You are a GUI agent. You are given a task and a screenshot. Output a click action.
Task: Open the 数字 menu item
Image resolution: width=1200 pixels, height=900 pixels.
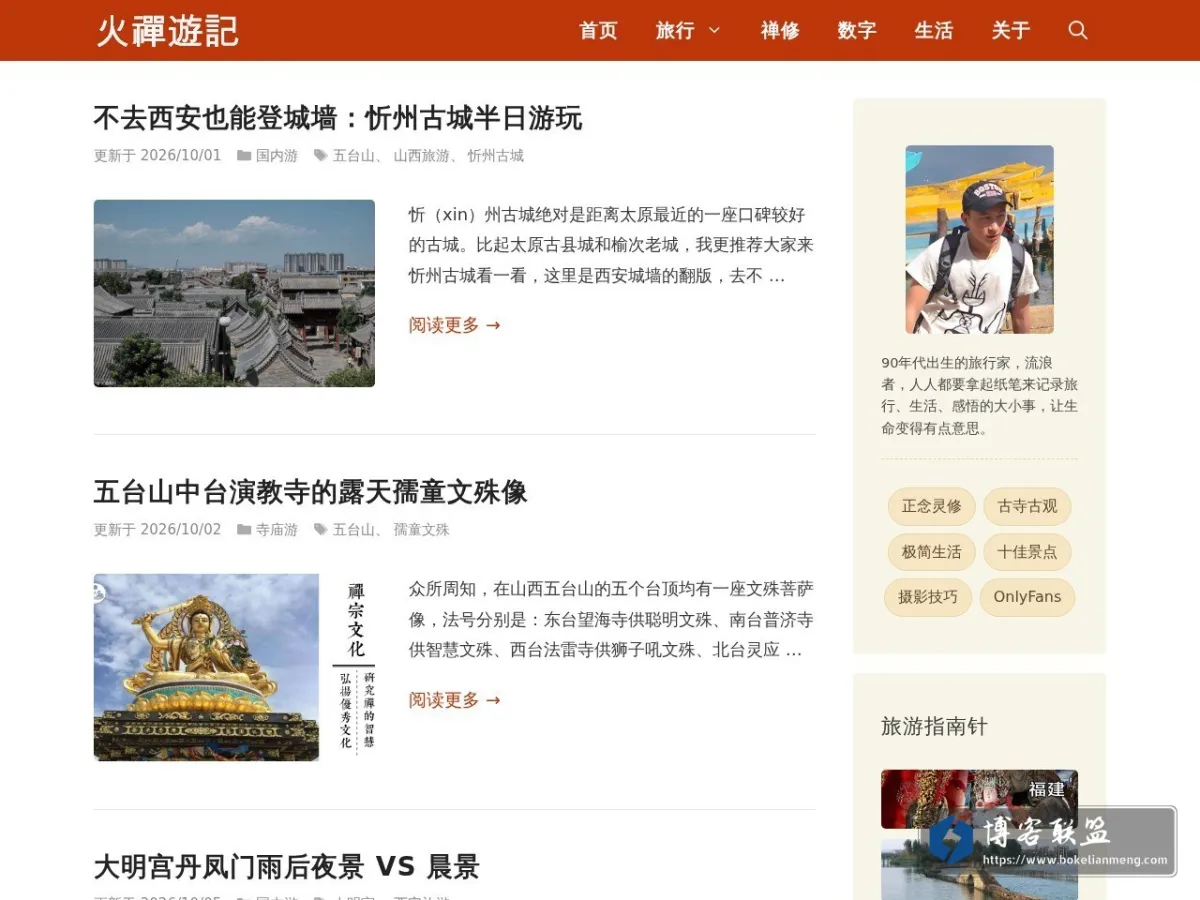pos(857,30)
